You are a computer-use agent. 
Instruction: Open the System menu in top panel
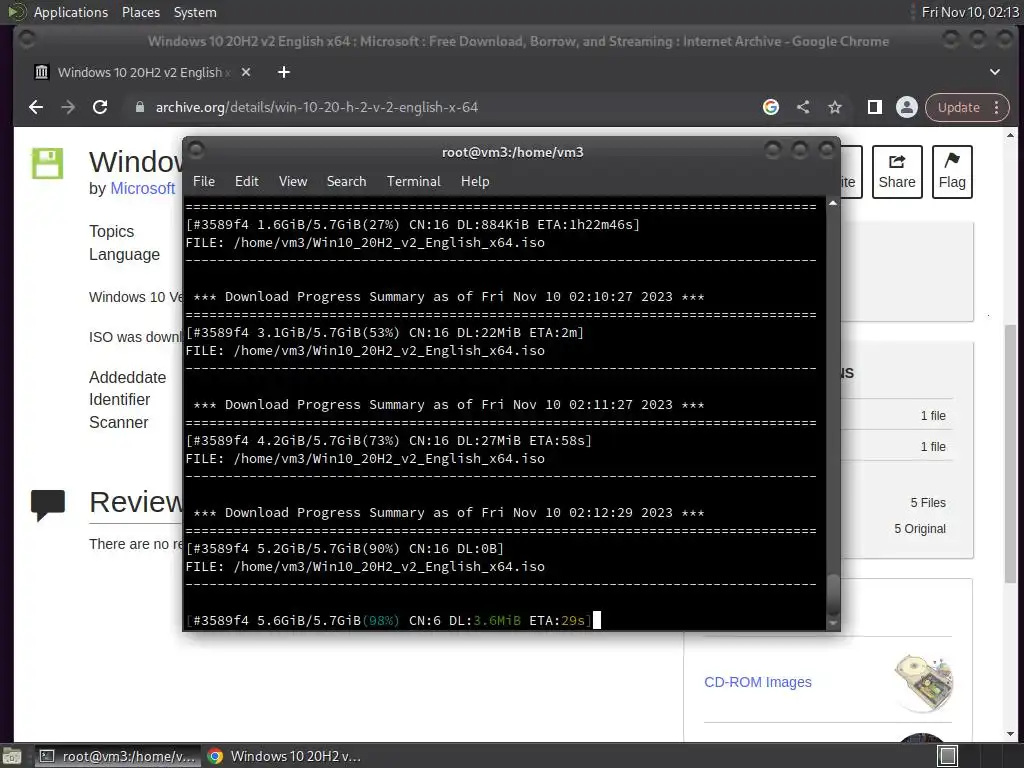click(x=195, y=12)
